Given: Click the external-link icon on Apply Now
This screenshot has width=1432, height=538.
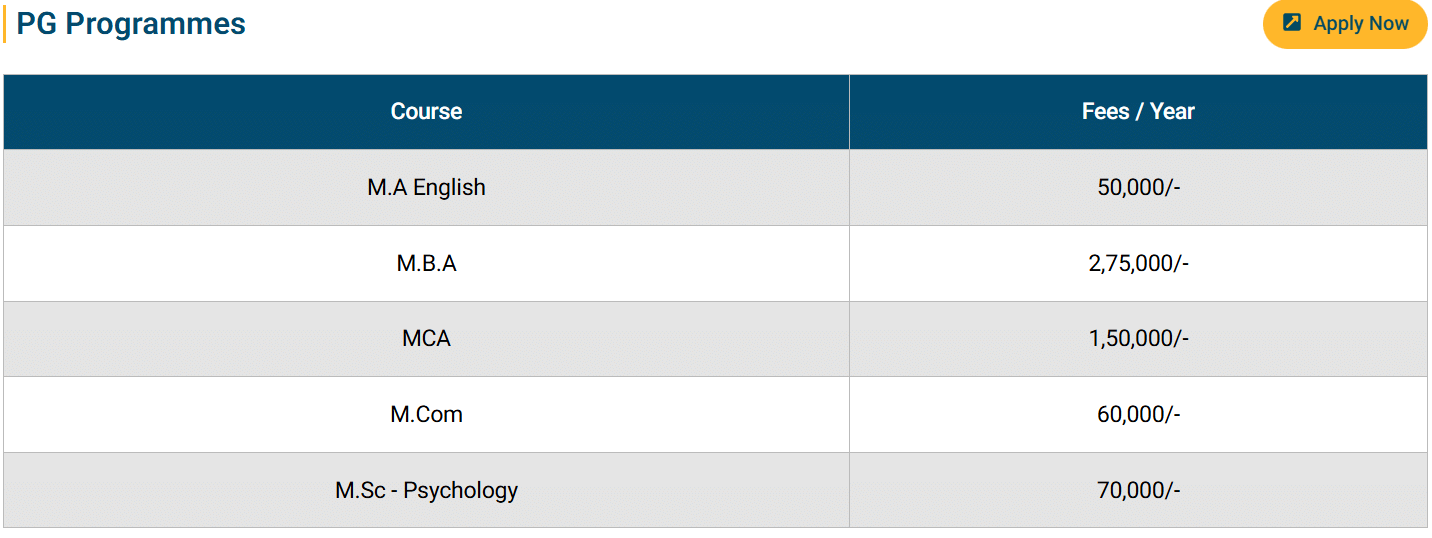Looking at the screenshot, I should pos(1292,23).
